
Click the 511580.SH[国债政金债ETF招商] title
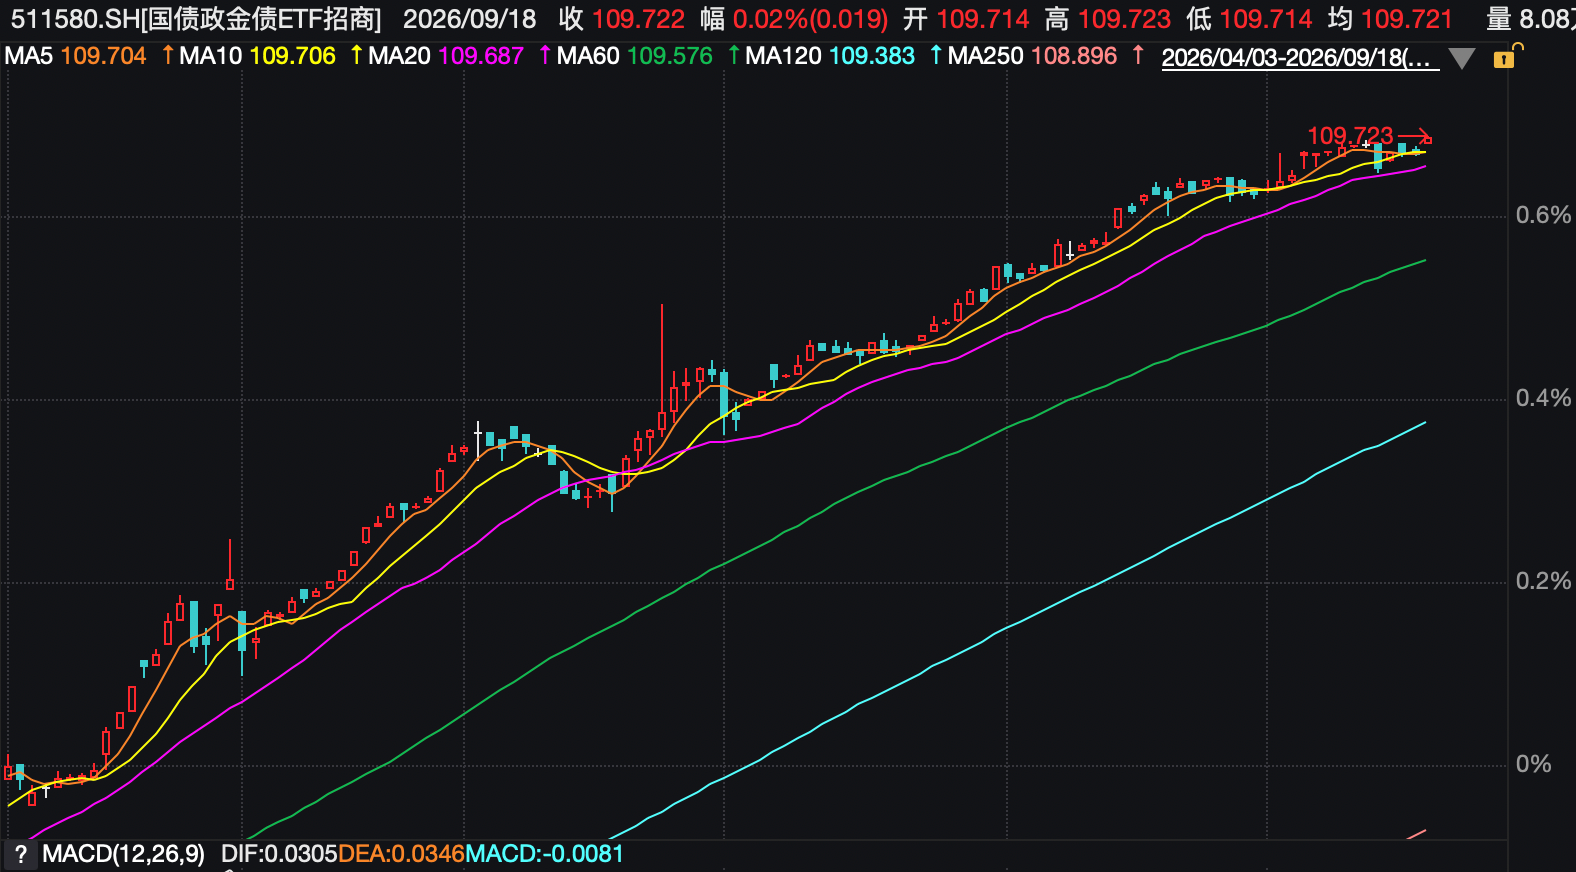tap(196, 19)
